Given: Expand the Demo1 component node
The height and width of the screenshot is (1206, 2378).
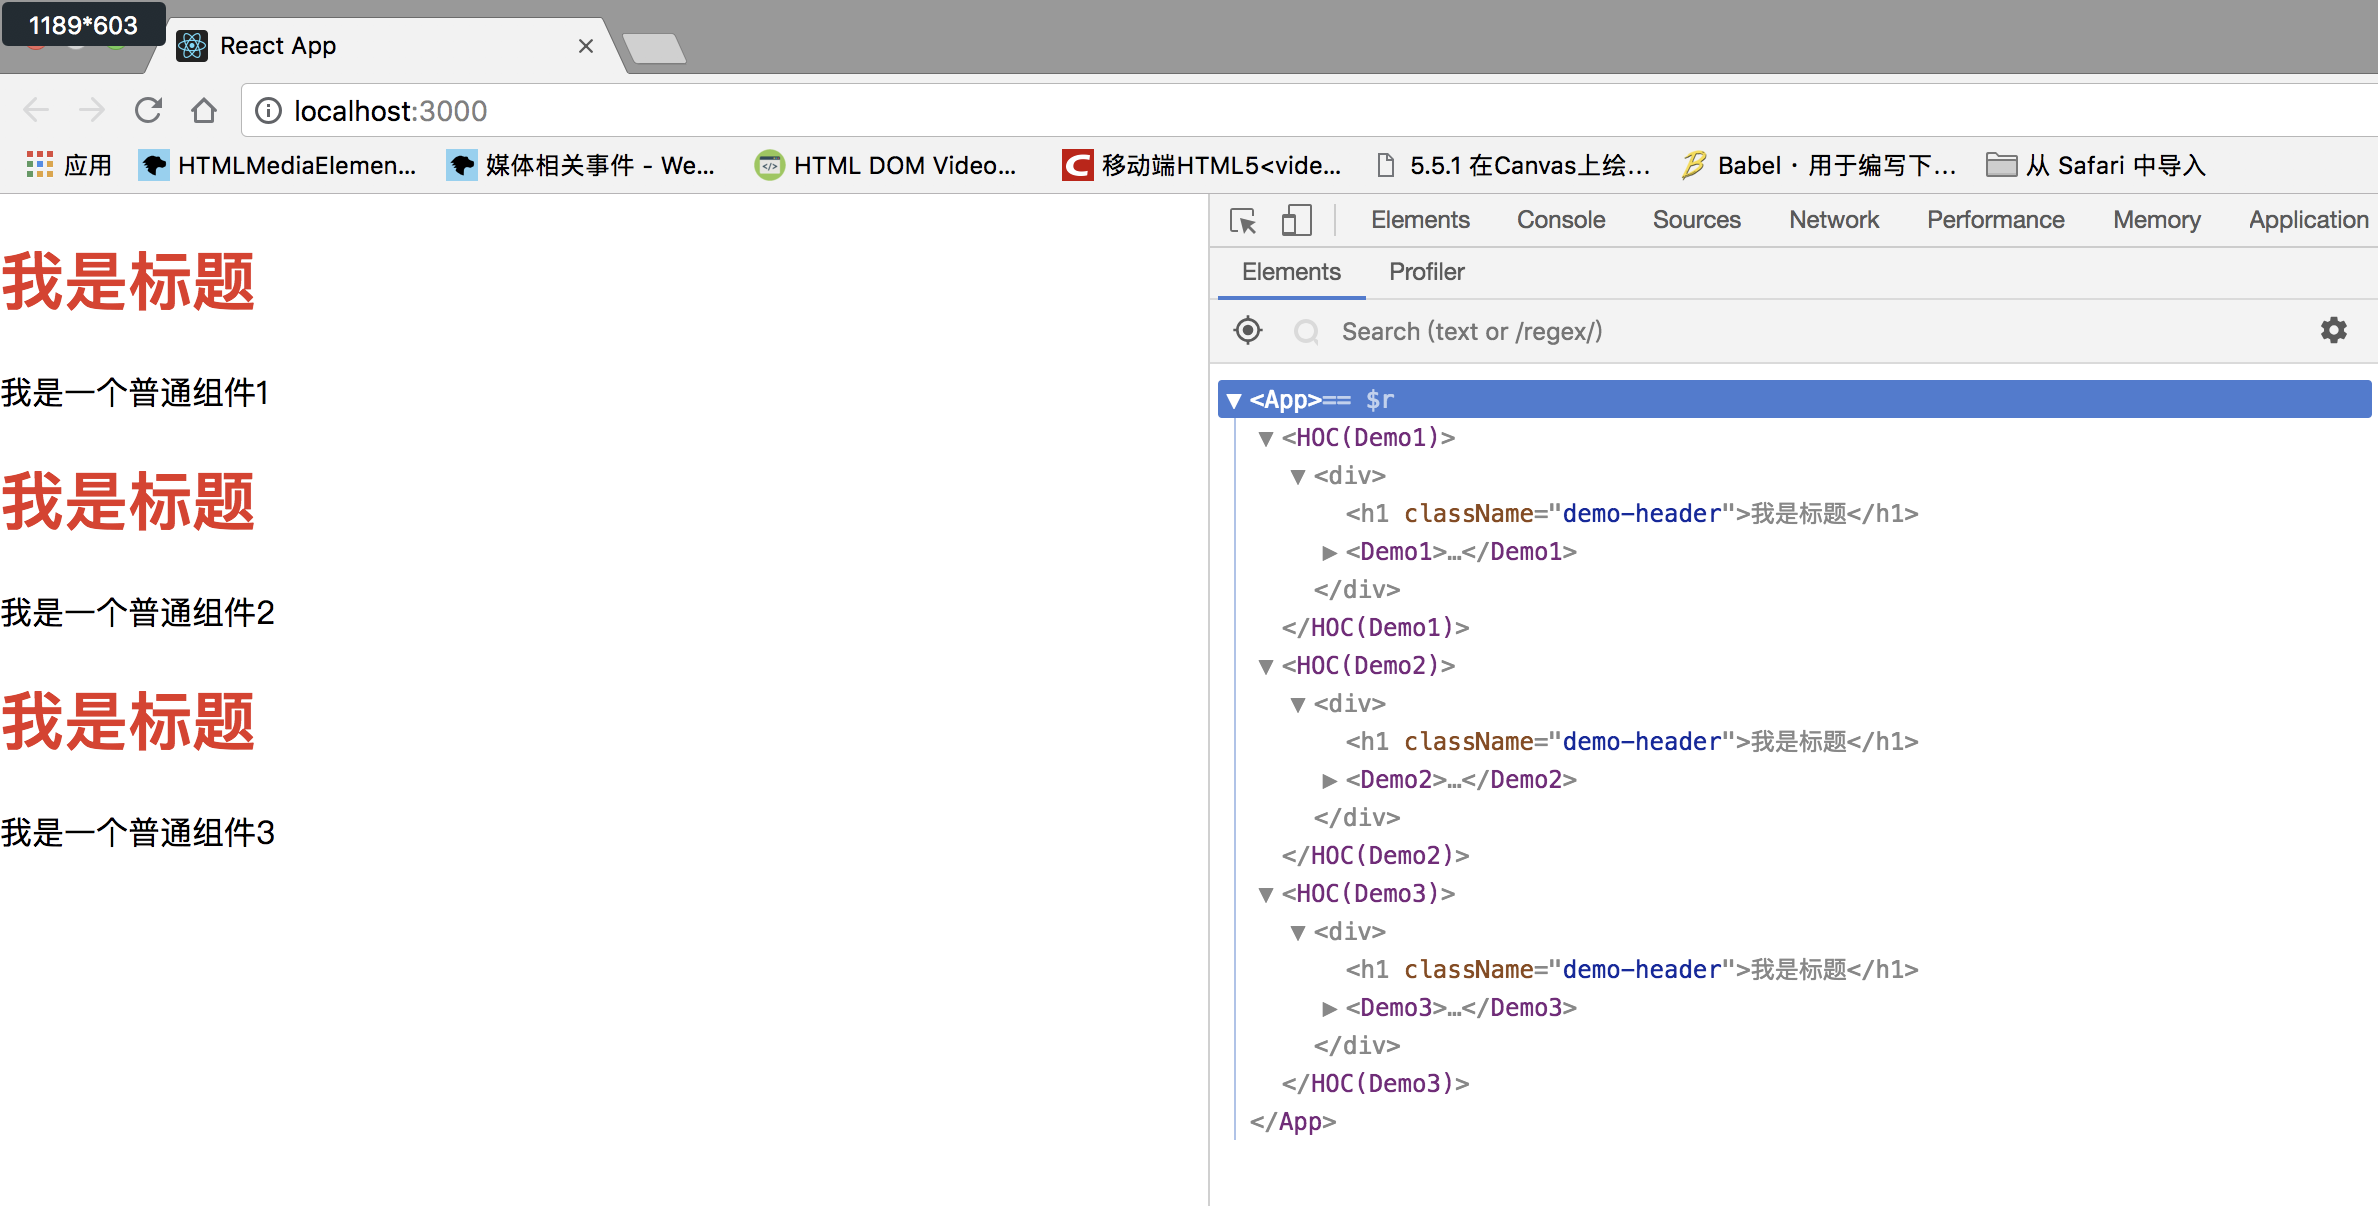Looking at the screenshot, I should pos(1329,553).
